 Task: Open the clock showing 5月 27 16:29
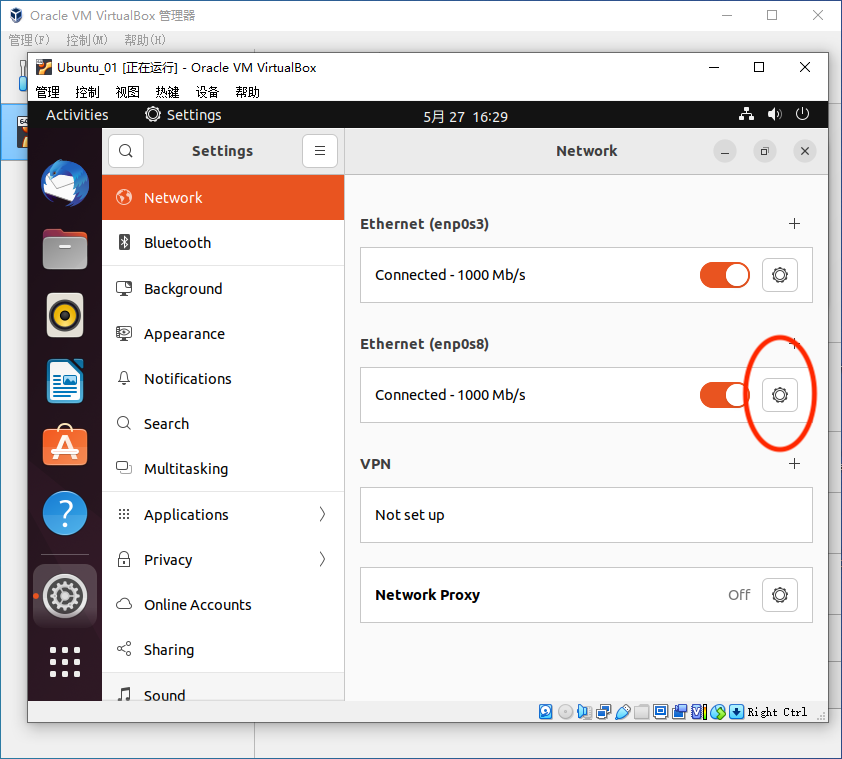tap(465, 117)
